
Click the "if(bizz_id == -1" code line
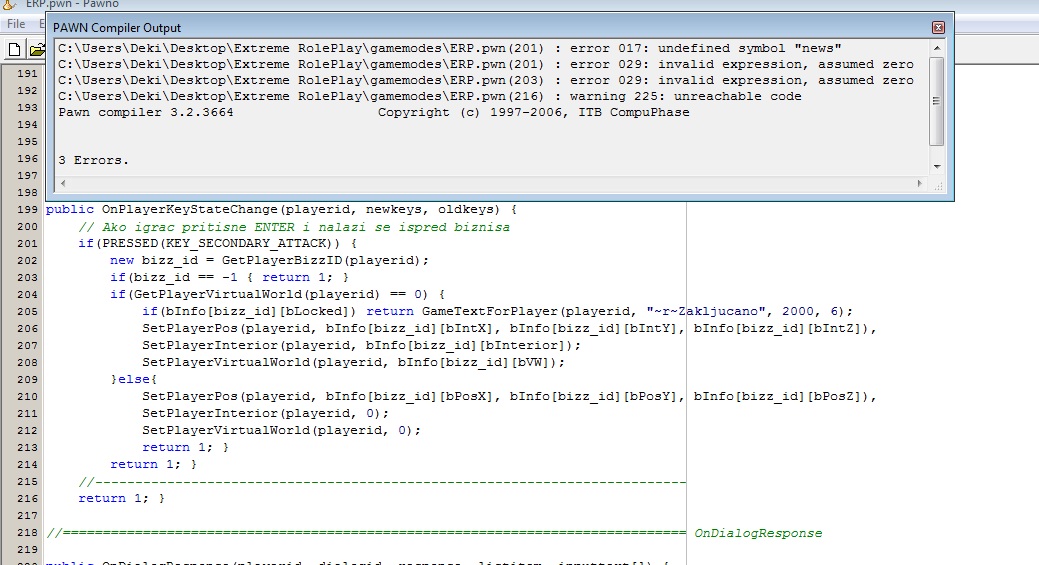click(229, 278)
